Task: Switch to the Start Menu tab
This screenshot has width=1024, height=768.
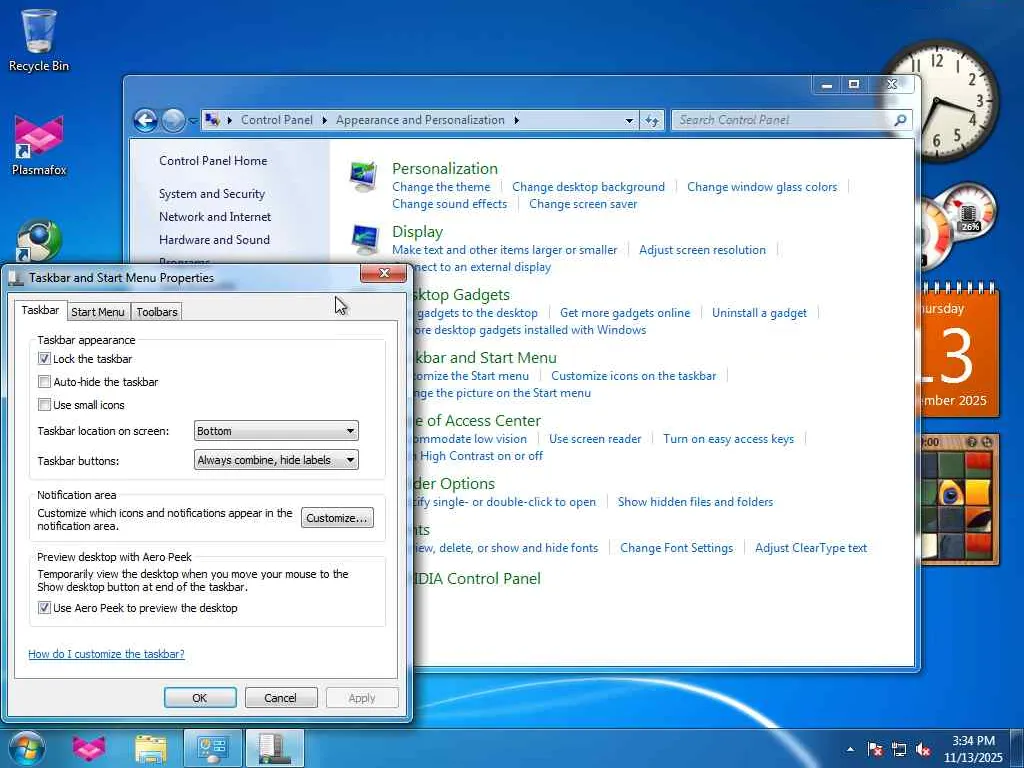Action: (98, 312)
